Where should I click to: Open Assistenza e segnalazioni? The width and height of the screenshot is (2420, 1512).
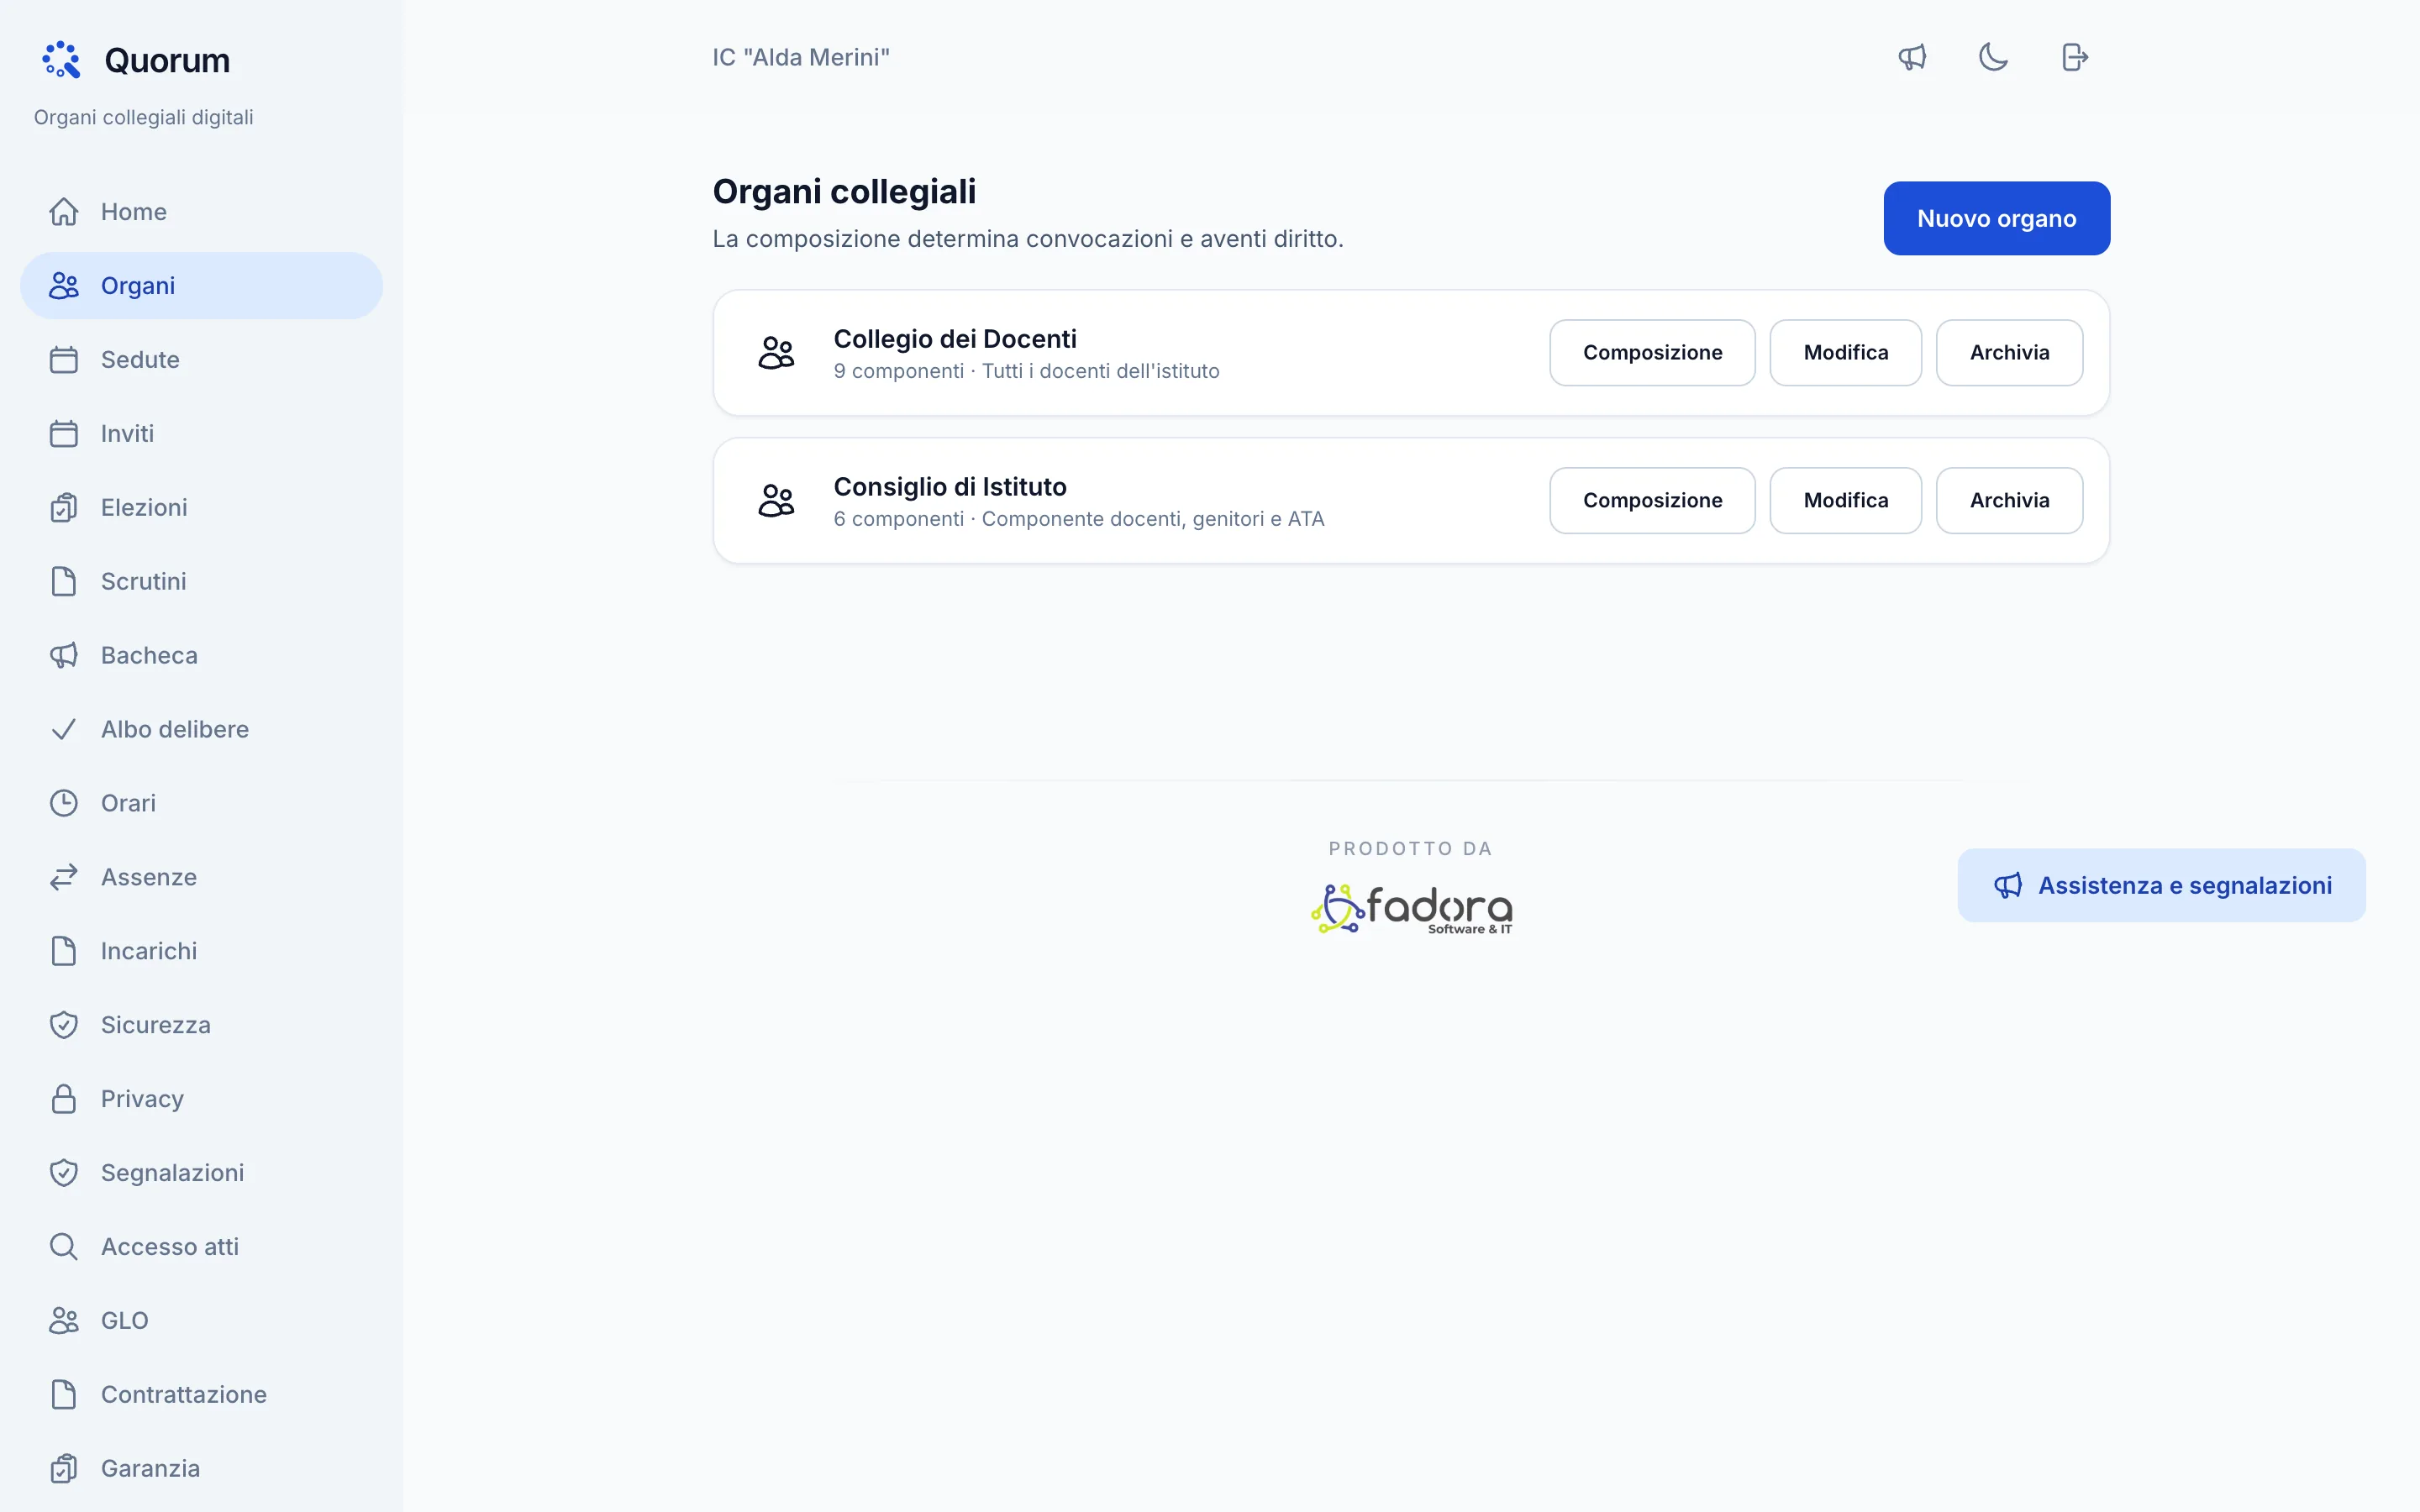tap(2161, 886)
